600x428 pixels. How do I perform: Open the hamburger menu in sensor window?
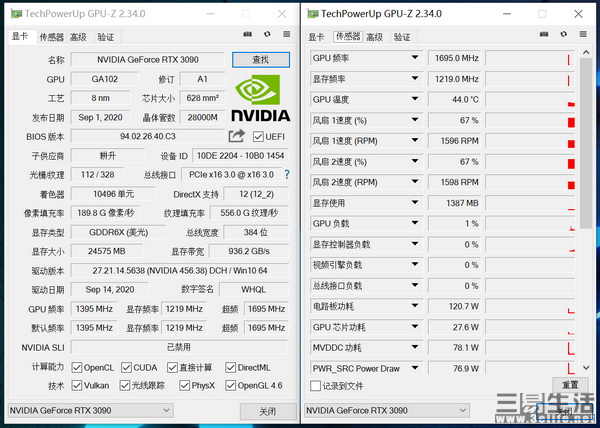[583, 34]
